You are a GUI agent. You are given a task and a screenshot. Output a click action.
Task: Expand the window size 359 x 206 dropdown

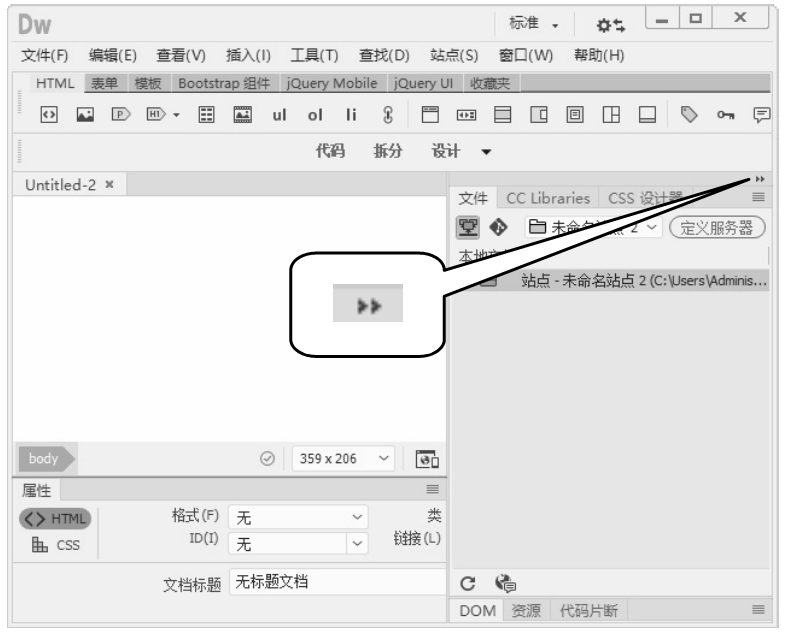(x=380, y=459)
